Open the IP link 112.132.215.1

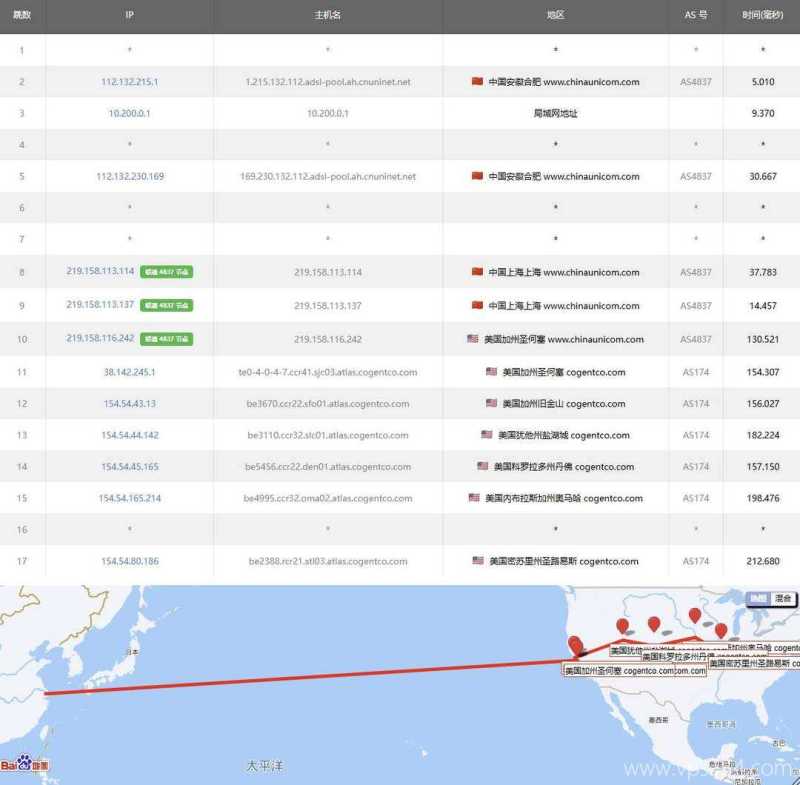click(129, 82)
